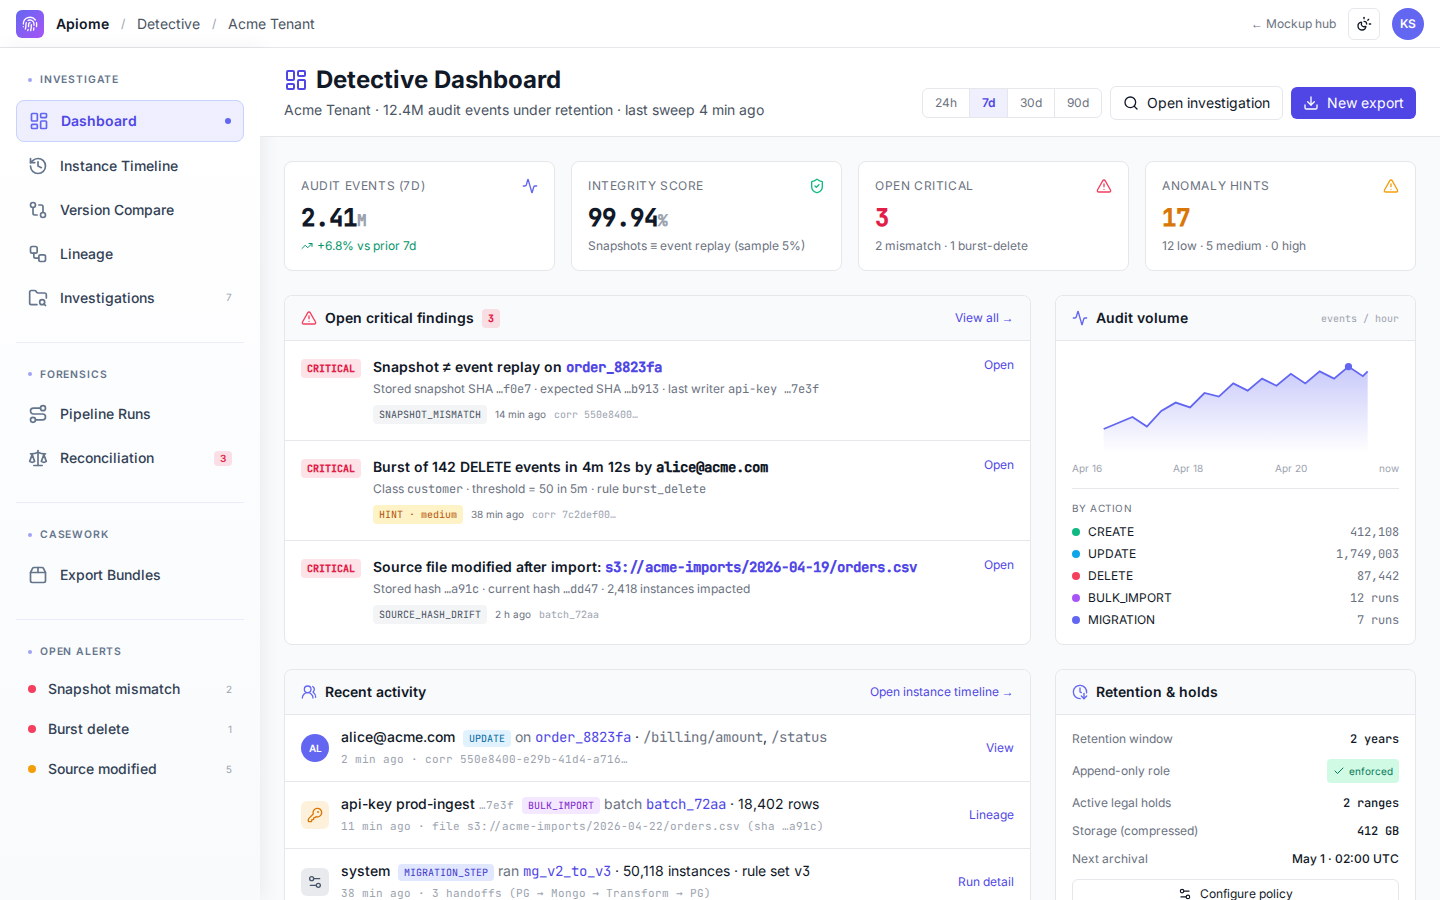Click the page title dashboard grid icon
The image size is (1440, 900).
pyautogui.click(x=296, y=80)
